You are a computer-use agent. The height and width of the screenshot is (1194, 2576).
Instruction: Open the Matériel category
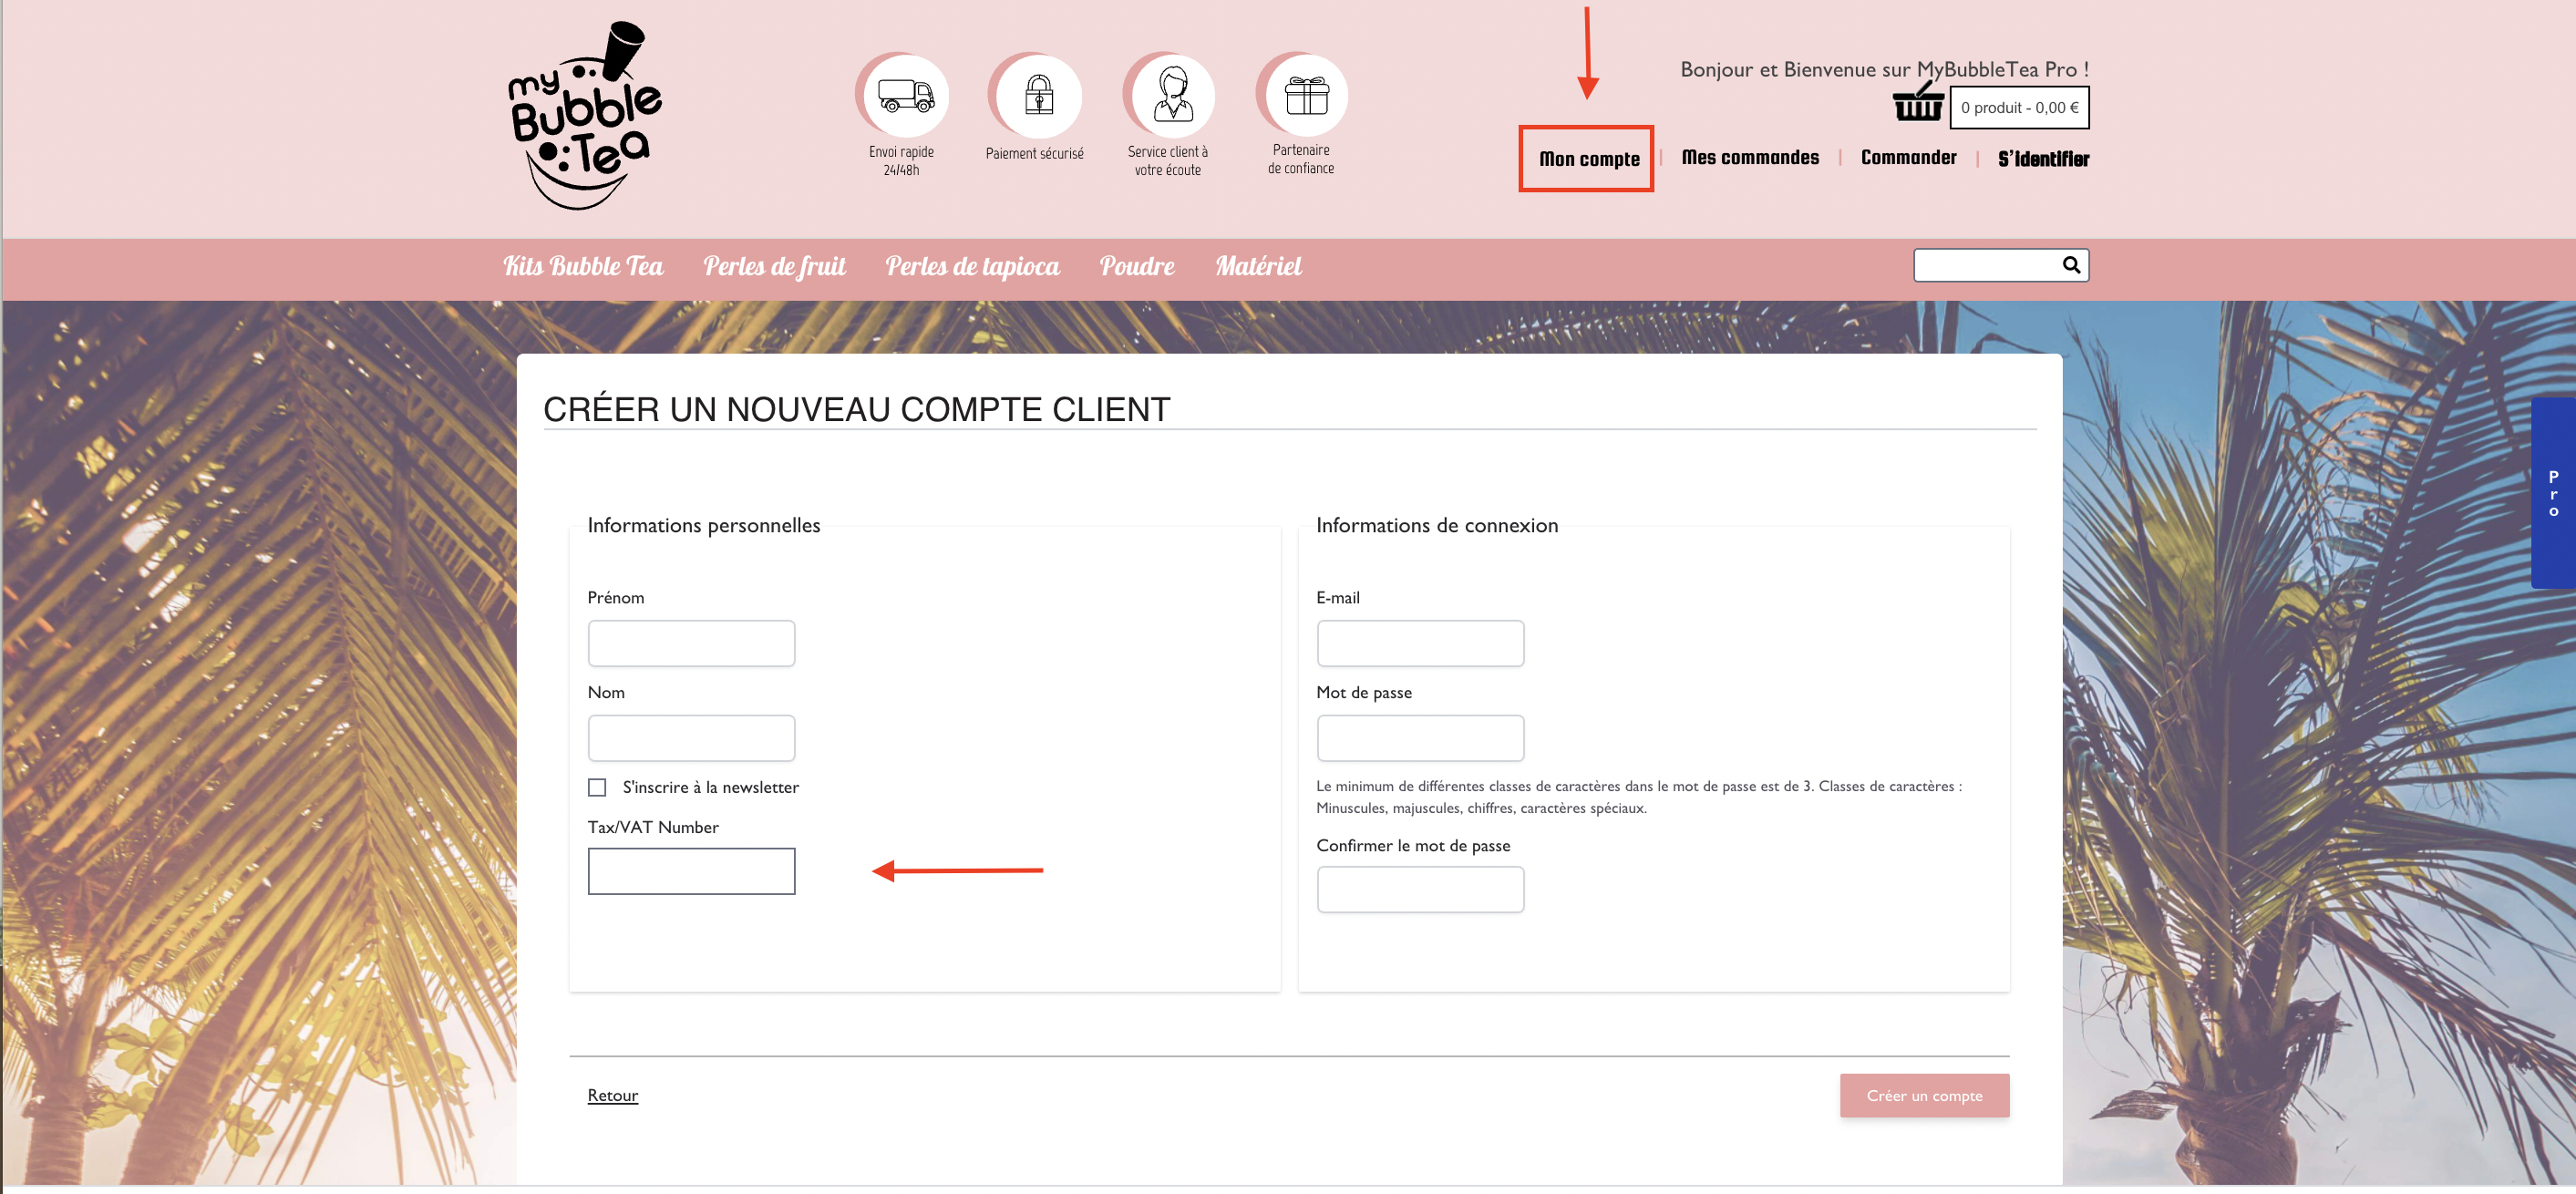coord(1258,266)
